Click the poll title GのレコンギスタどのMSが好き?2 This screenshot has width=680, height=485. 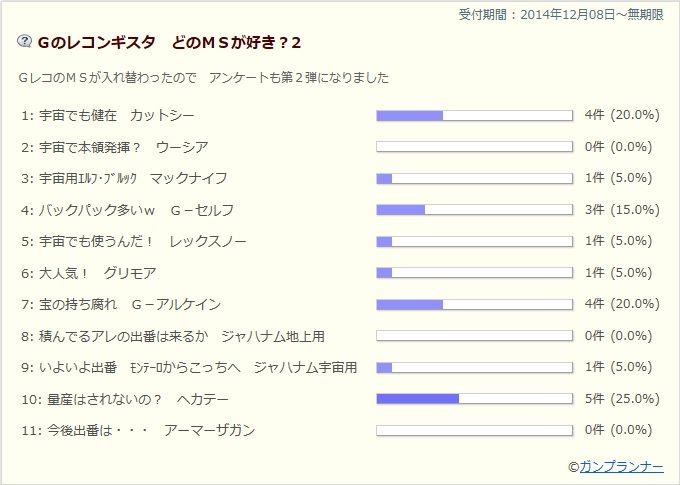coord(170,43)
